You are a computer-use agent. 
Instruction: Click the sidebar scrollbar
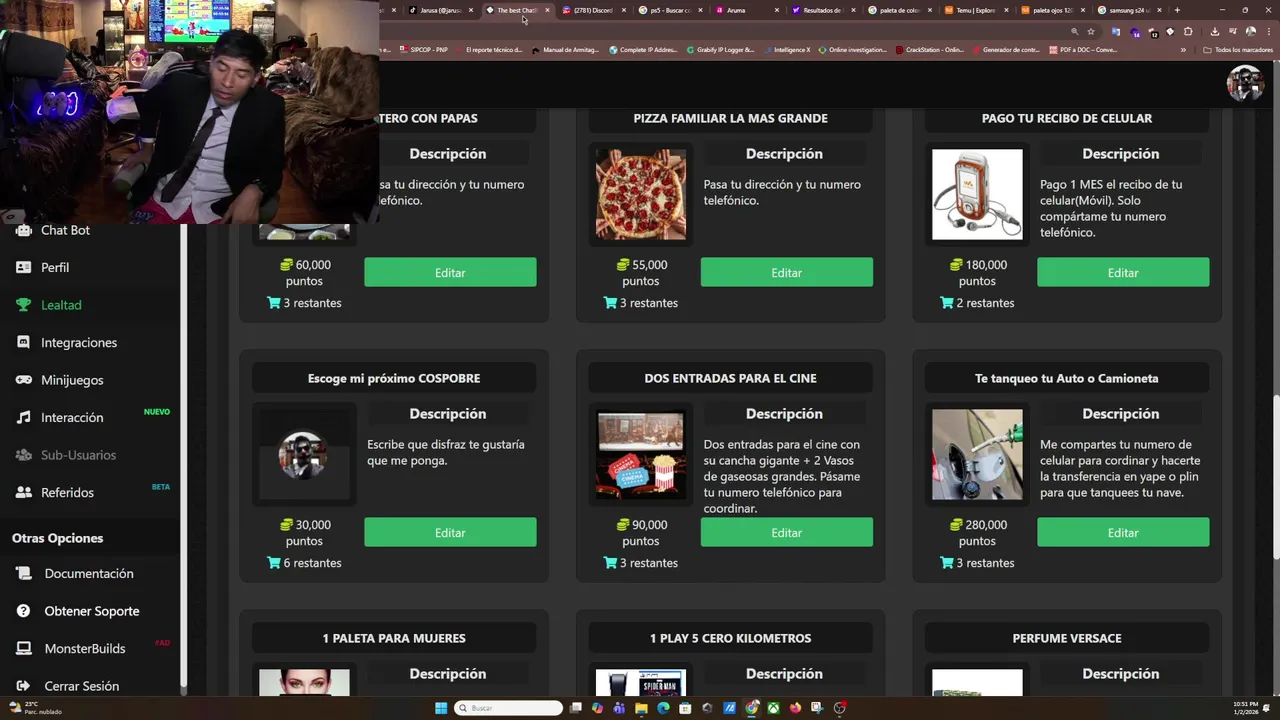(183, 455)
